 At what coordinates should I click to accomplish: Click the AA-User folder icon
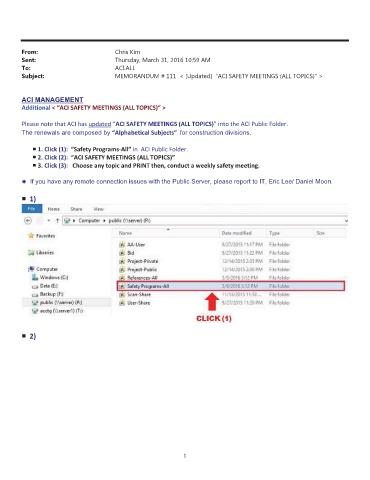pyautogui.click(x=122, y=244)
